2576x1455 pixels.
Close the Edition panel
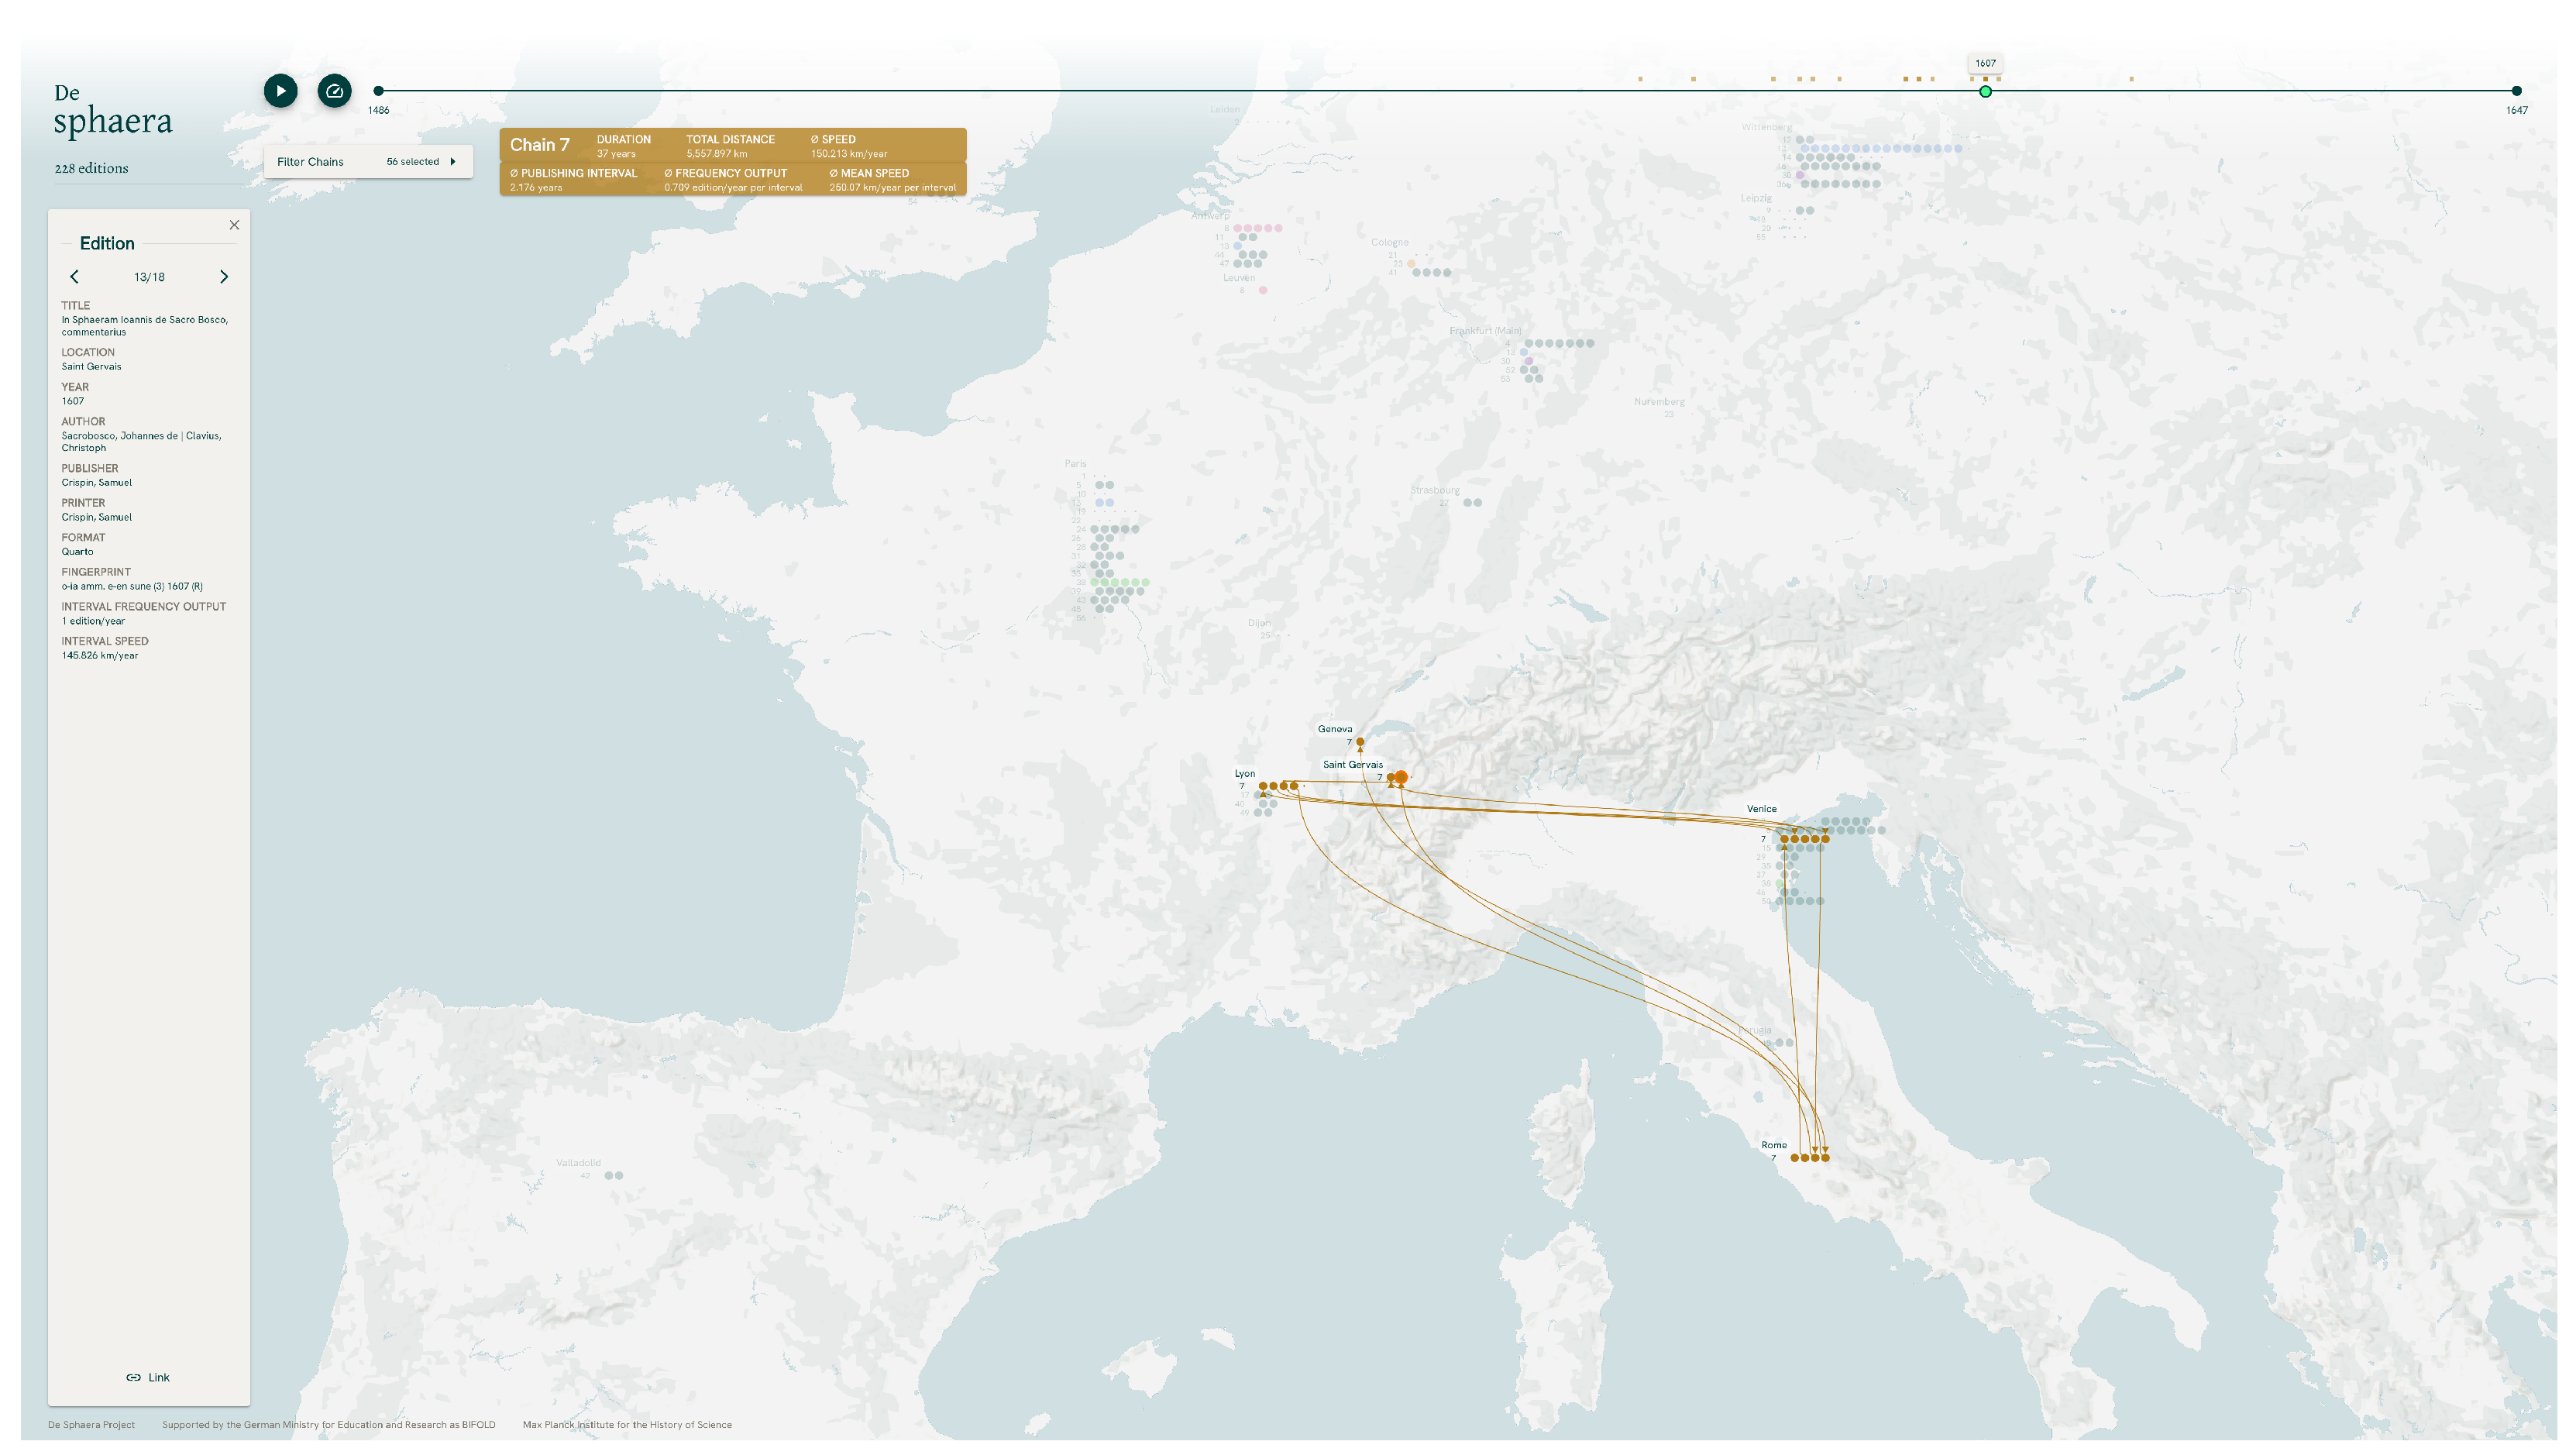coord(234,225)
